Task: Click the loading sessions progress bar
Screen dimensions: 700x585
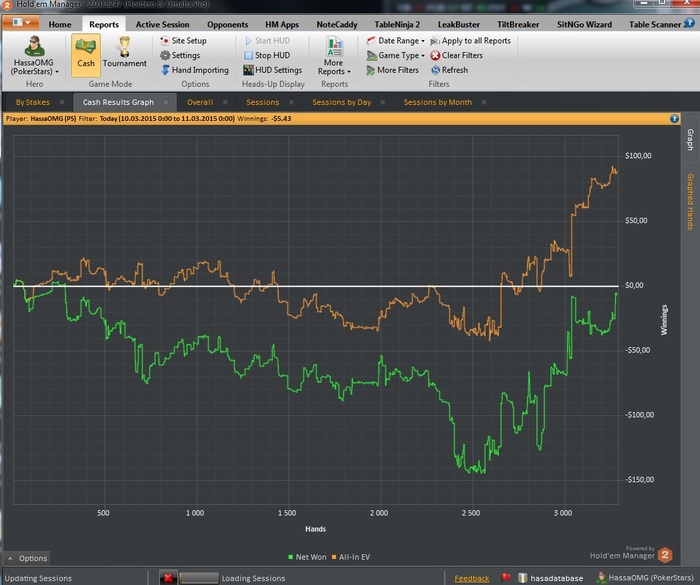Action: click(199, 578)
